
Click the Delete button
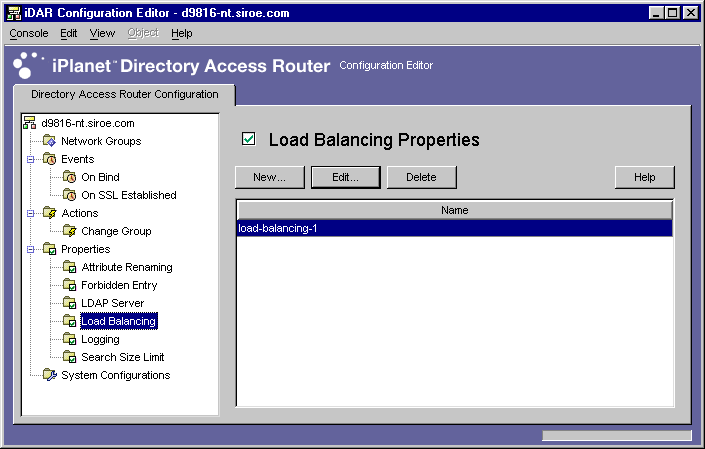421,177
